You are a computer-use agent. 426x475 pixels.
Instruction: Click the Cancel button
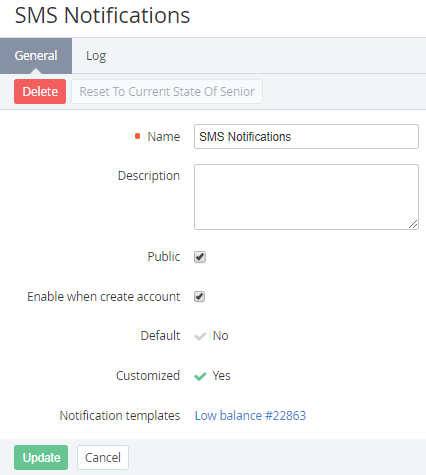(103, 458)
